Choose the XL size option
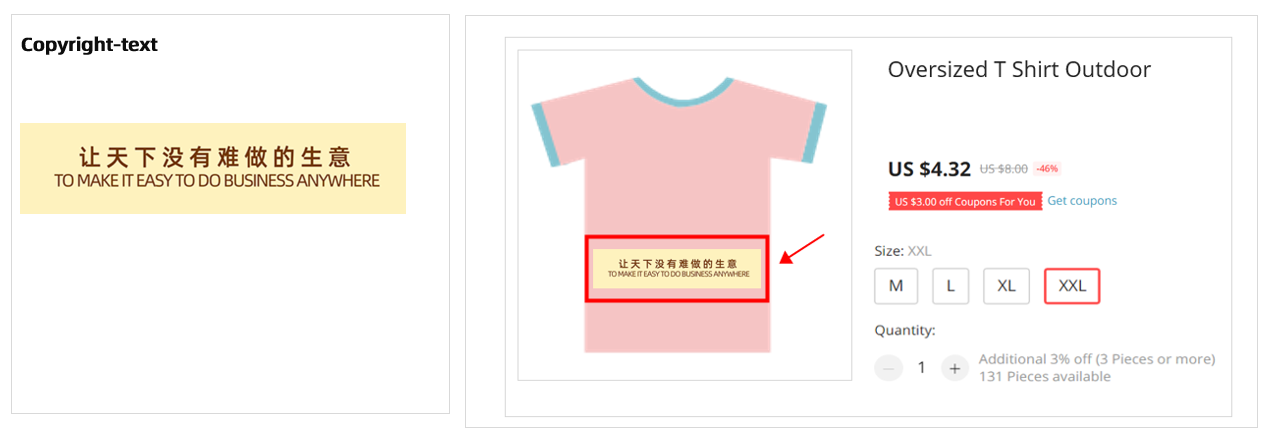Image resolution: width=1270 pixels, height=448 pixels. tap(1006, 286)
